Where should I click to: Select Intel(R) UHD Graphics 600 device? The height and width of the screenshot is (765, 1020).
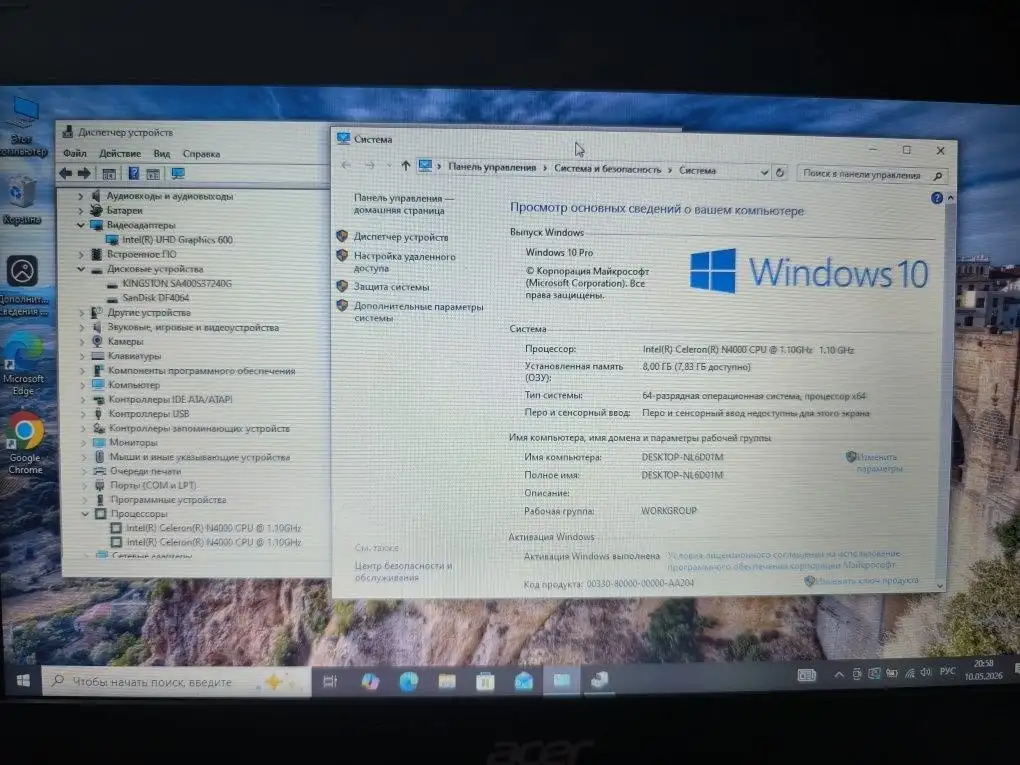[x=177, y=239]
